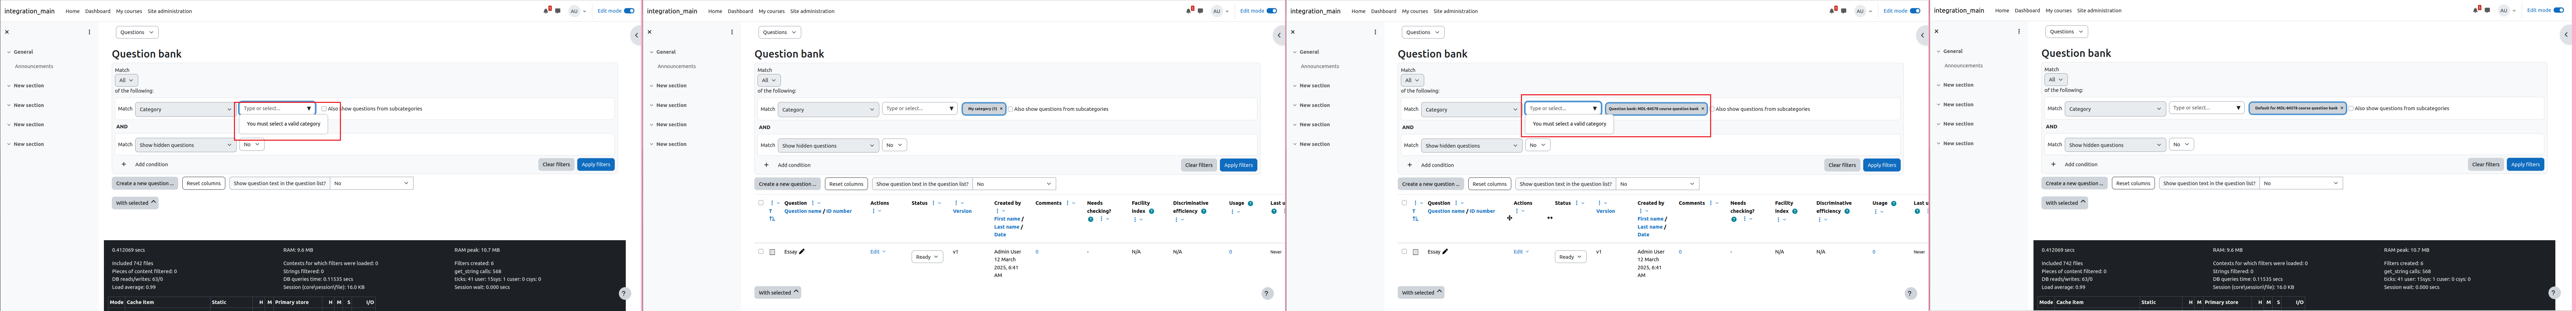Open Questions tertiary menu in the second screenshot

[780, 32]
